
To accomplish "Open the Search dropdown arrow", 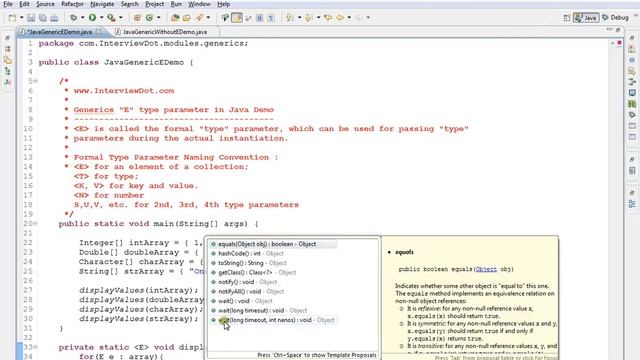I will [208, 18].
